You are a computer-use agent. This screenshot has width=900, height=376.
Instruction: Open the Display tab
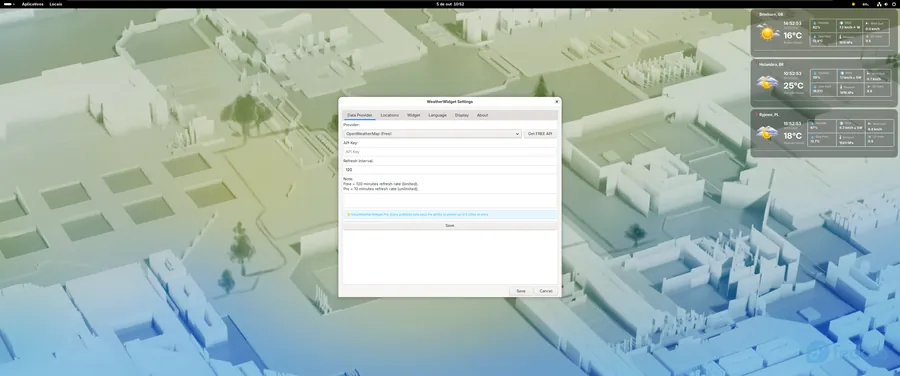[461, 115]
